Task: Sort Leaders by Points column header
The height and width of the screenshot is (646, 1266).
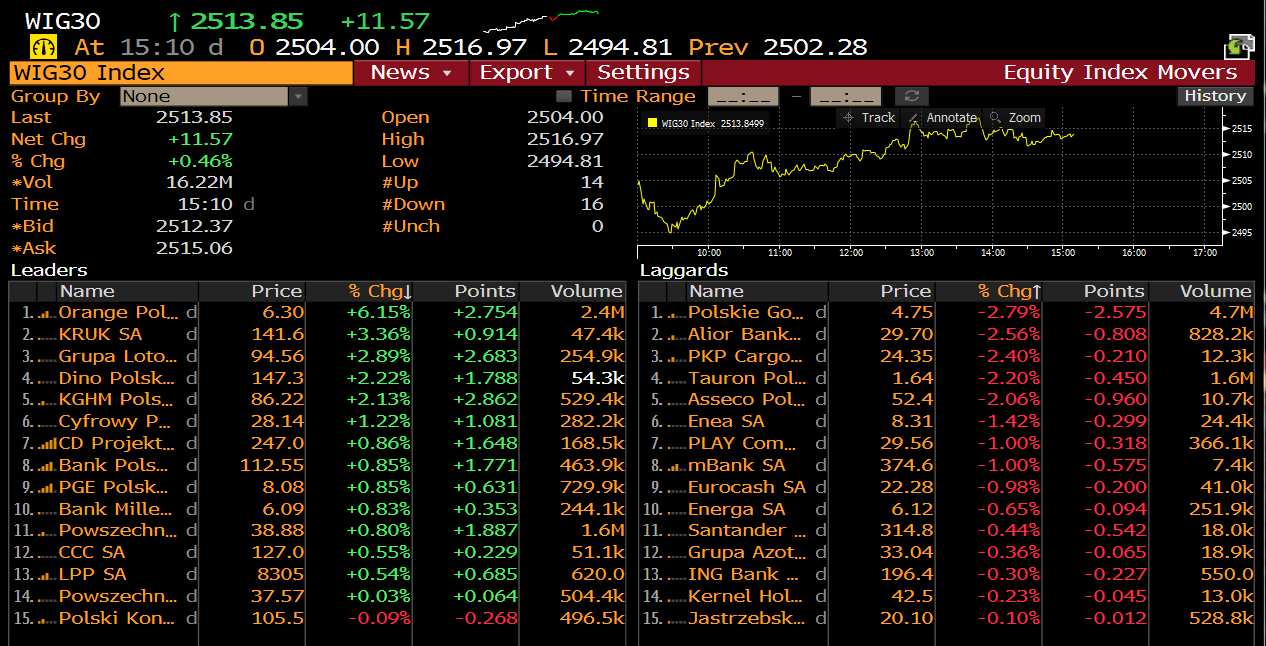Action: point(466,291)
